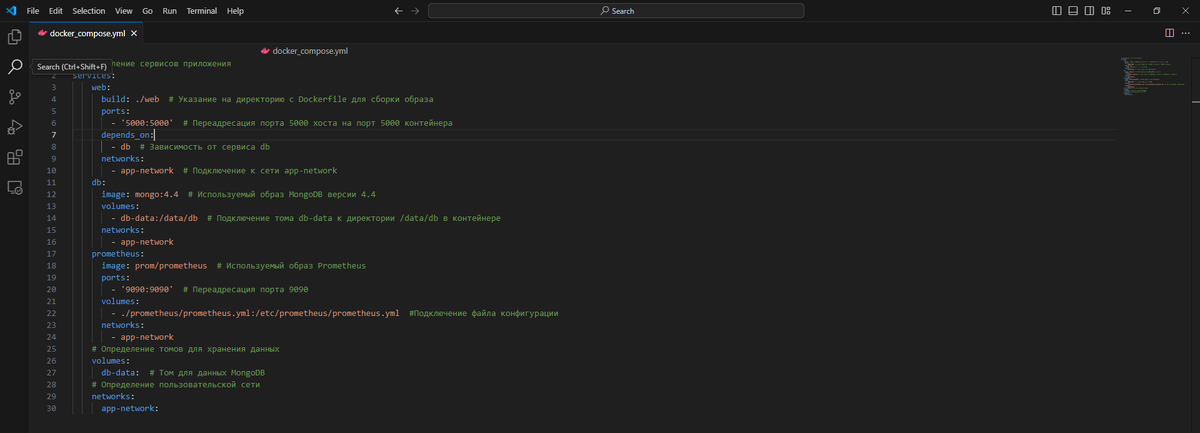Click comment 'Подключение файла конфигурации'
Image resolution: width=1200 pixels, height=433 pixels.
pyautogui.click(x=486, y=313)
